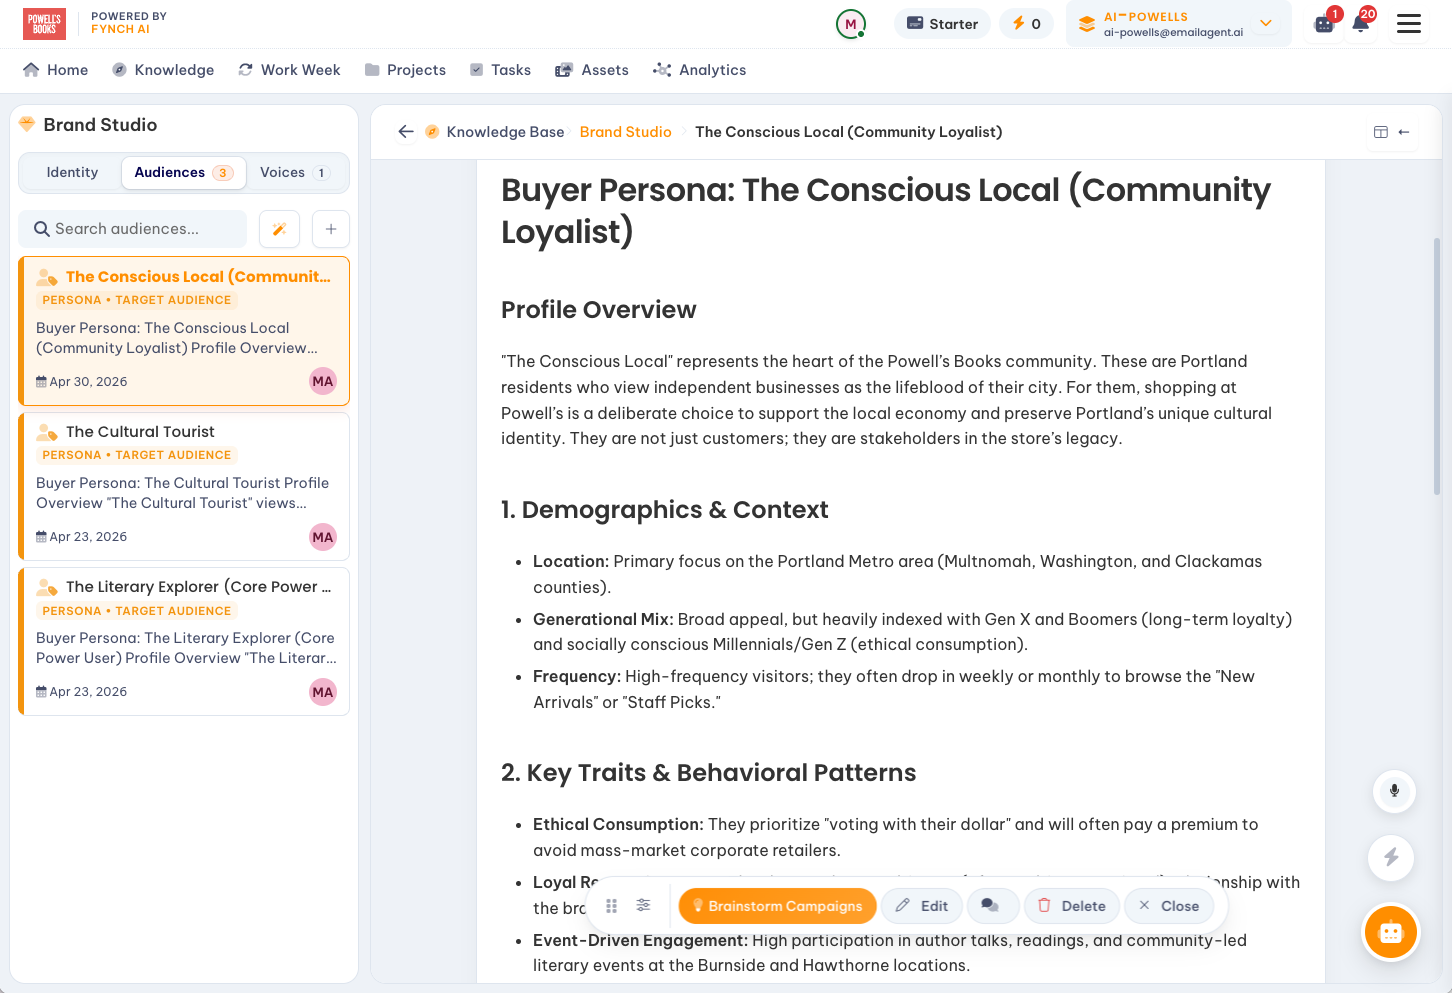1452x993 pixels.
Task: Open the Work Week menu item
Action: (x=290, y=70)
